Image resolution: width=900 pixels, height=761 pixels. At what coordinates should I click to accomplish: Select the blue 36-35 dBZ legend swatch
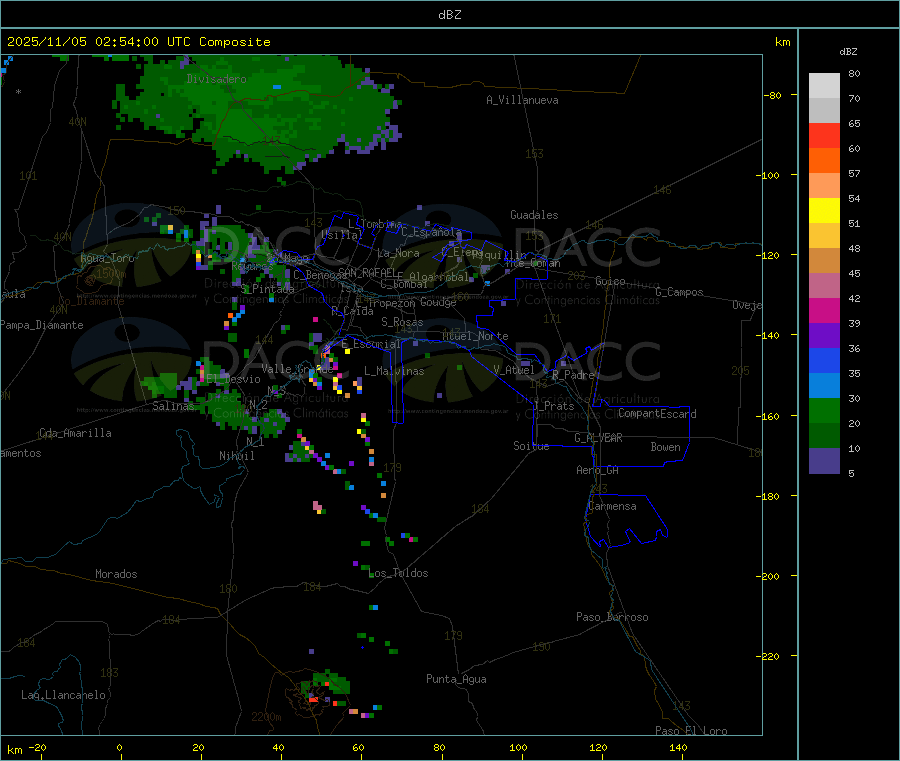[824, 360]
